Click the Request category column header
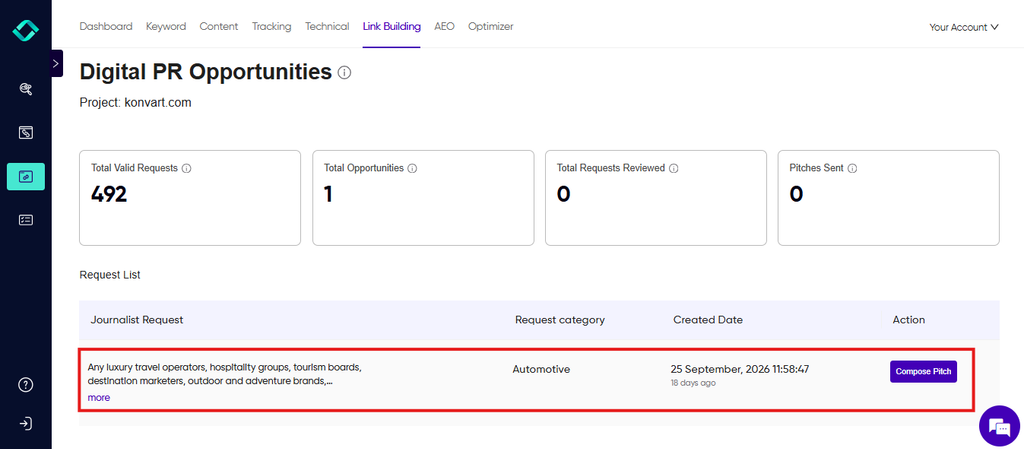The height and width of the screenshot is (449, 1024). pyautogui.click(x=560, y=320)
